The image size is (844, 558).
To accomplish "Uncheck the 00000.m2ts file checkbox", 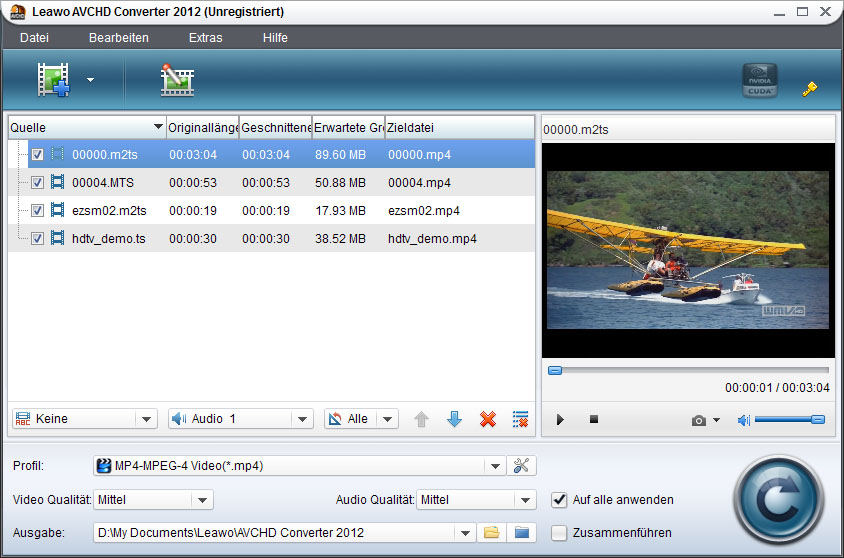I will coord(37,154).
